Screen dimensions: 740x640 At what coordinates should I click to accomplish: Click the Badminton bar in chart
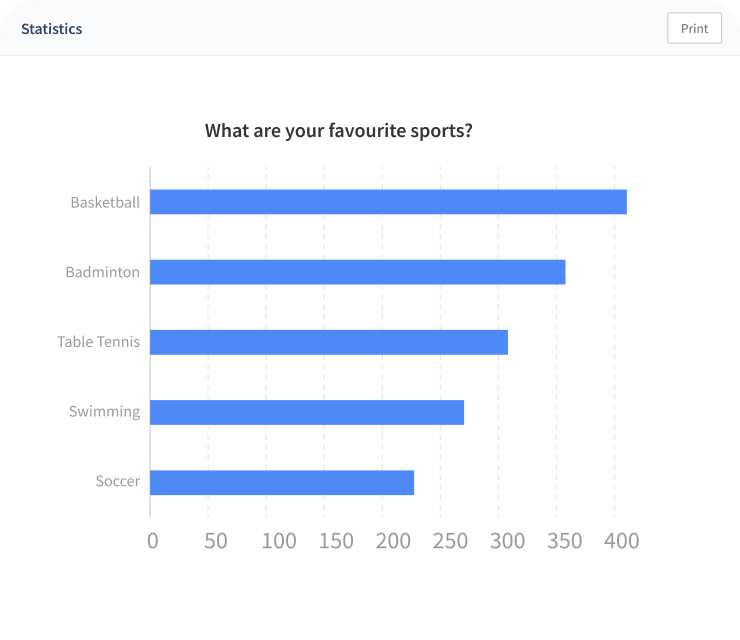[x=358, y=272]
